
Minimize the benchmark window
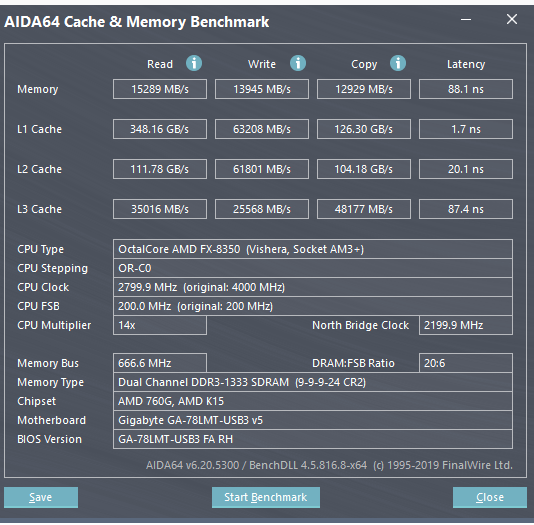point(466,19)
